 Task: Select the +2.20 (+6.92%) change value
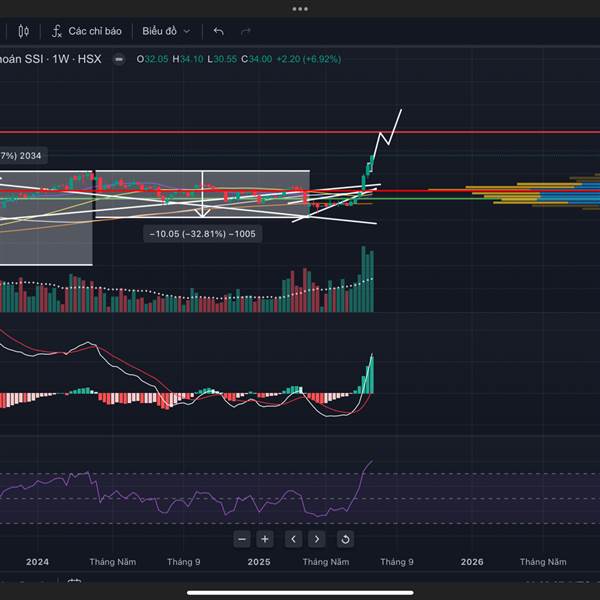click(x=308, y=59)
